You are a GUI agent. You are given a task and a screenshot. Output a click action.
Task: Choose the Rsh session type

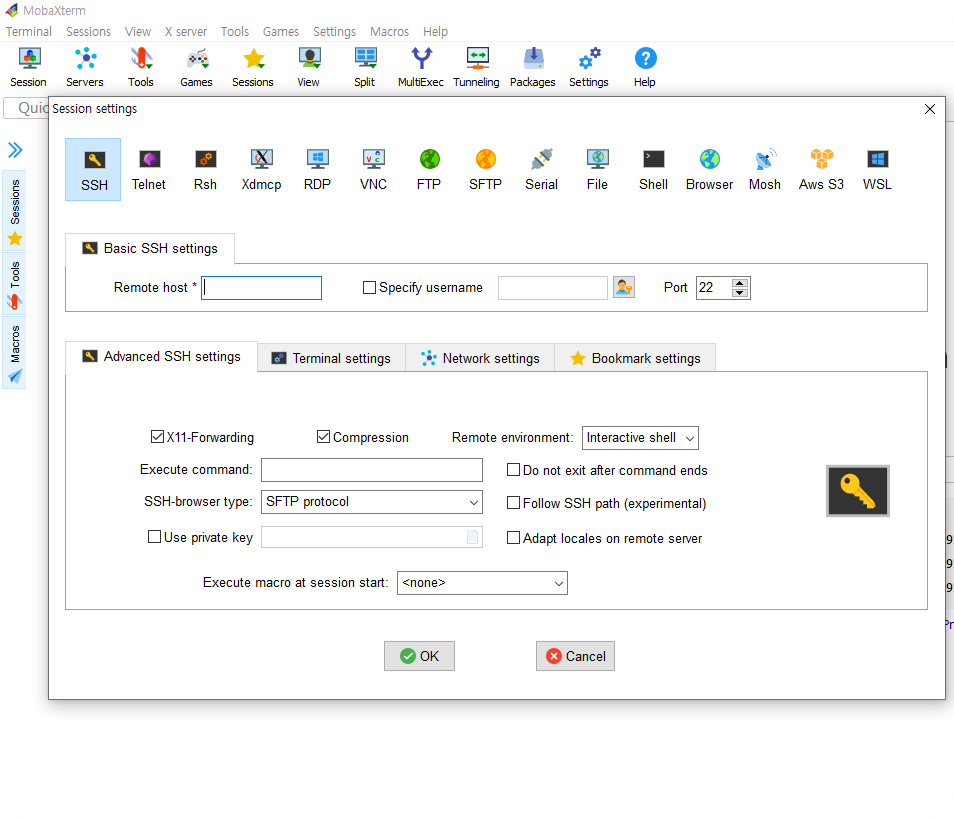(x=205, y=169)
